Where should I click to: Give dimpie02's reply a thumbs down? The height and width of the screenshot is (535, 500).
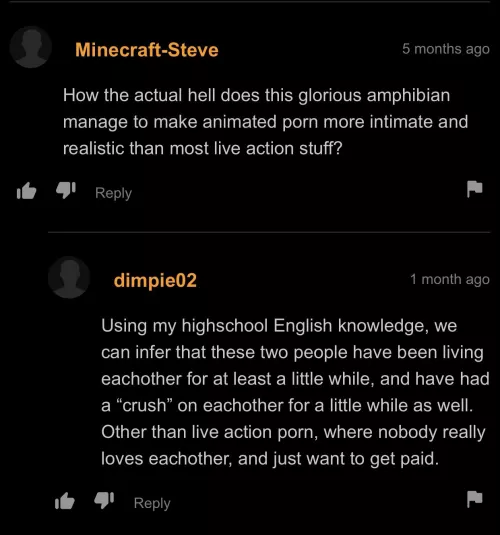(x=104, y=500)
